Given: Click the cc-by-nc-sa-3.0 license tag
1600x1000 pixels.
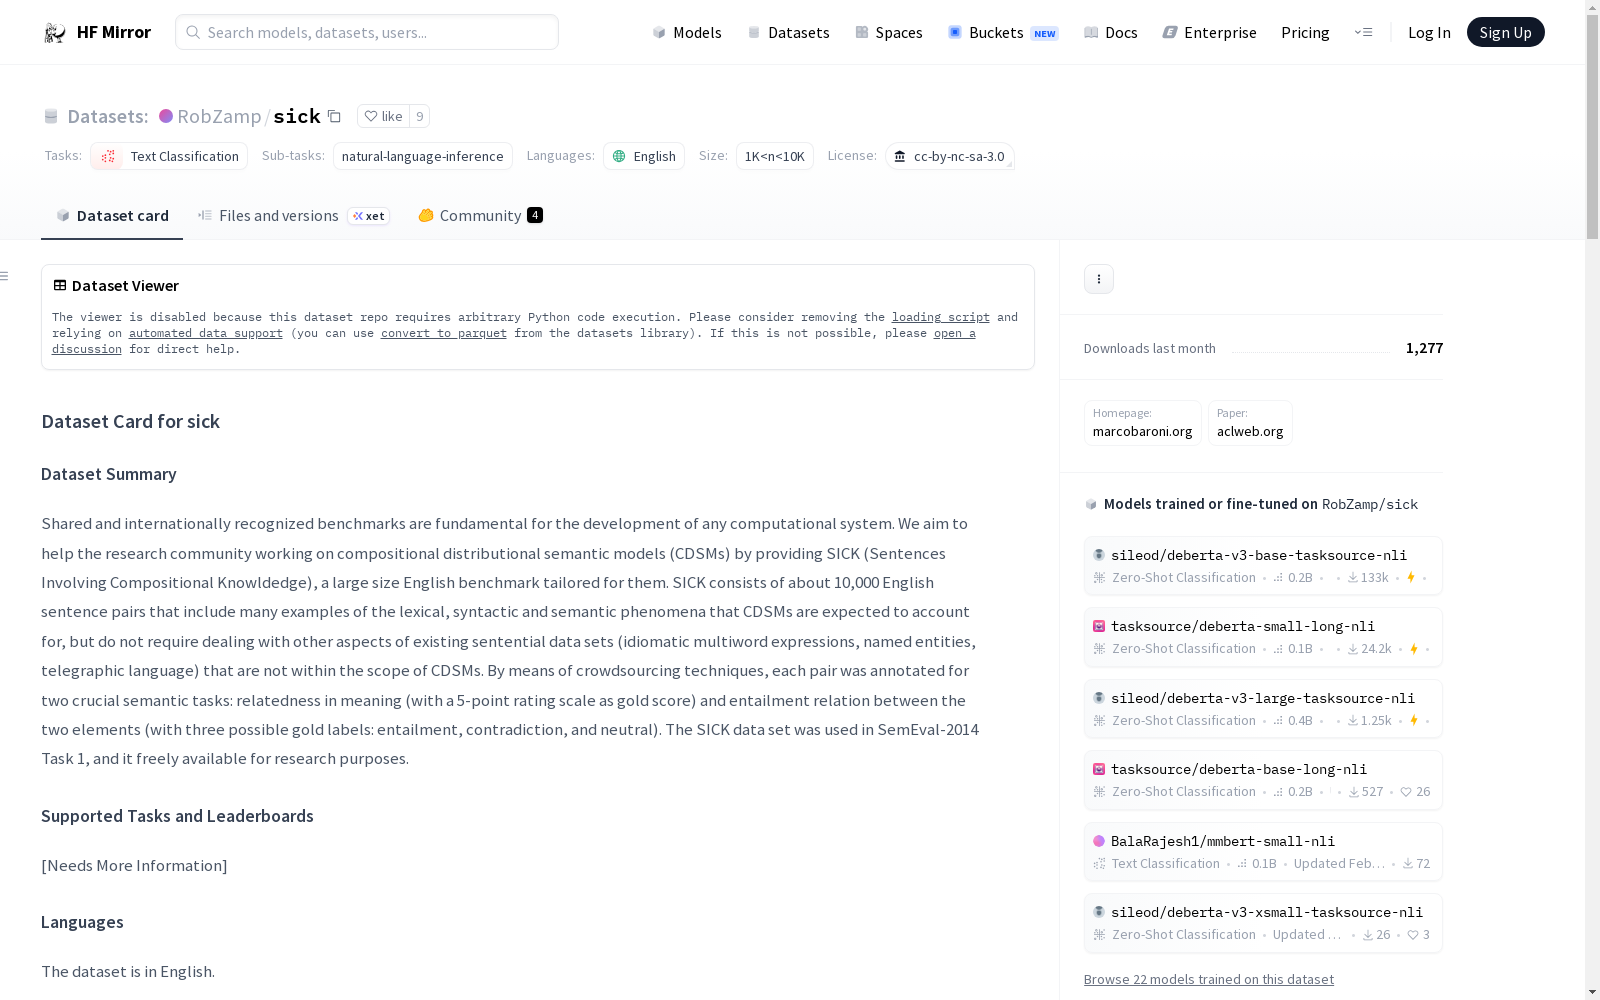Looking at the screenshot, I should [950, 156].
